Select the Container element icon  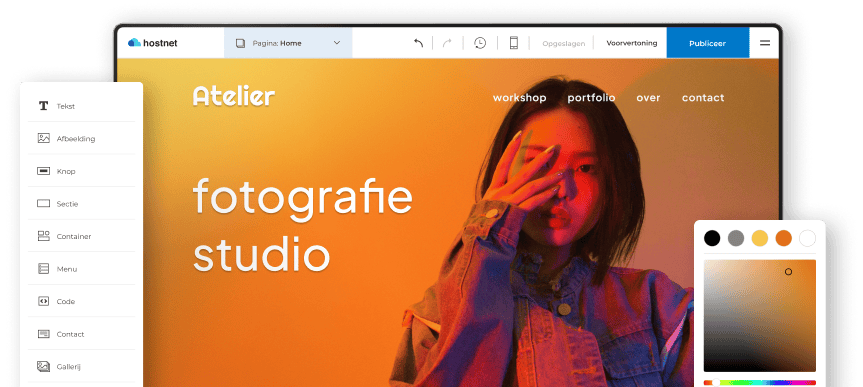point(43,236)
